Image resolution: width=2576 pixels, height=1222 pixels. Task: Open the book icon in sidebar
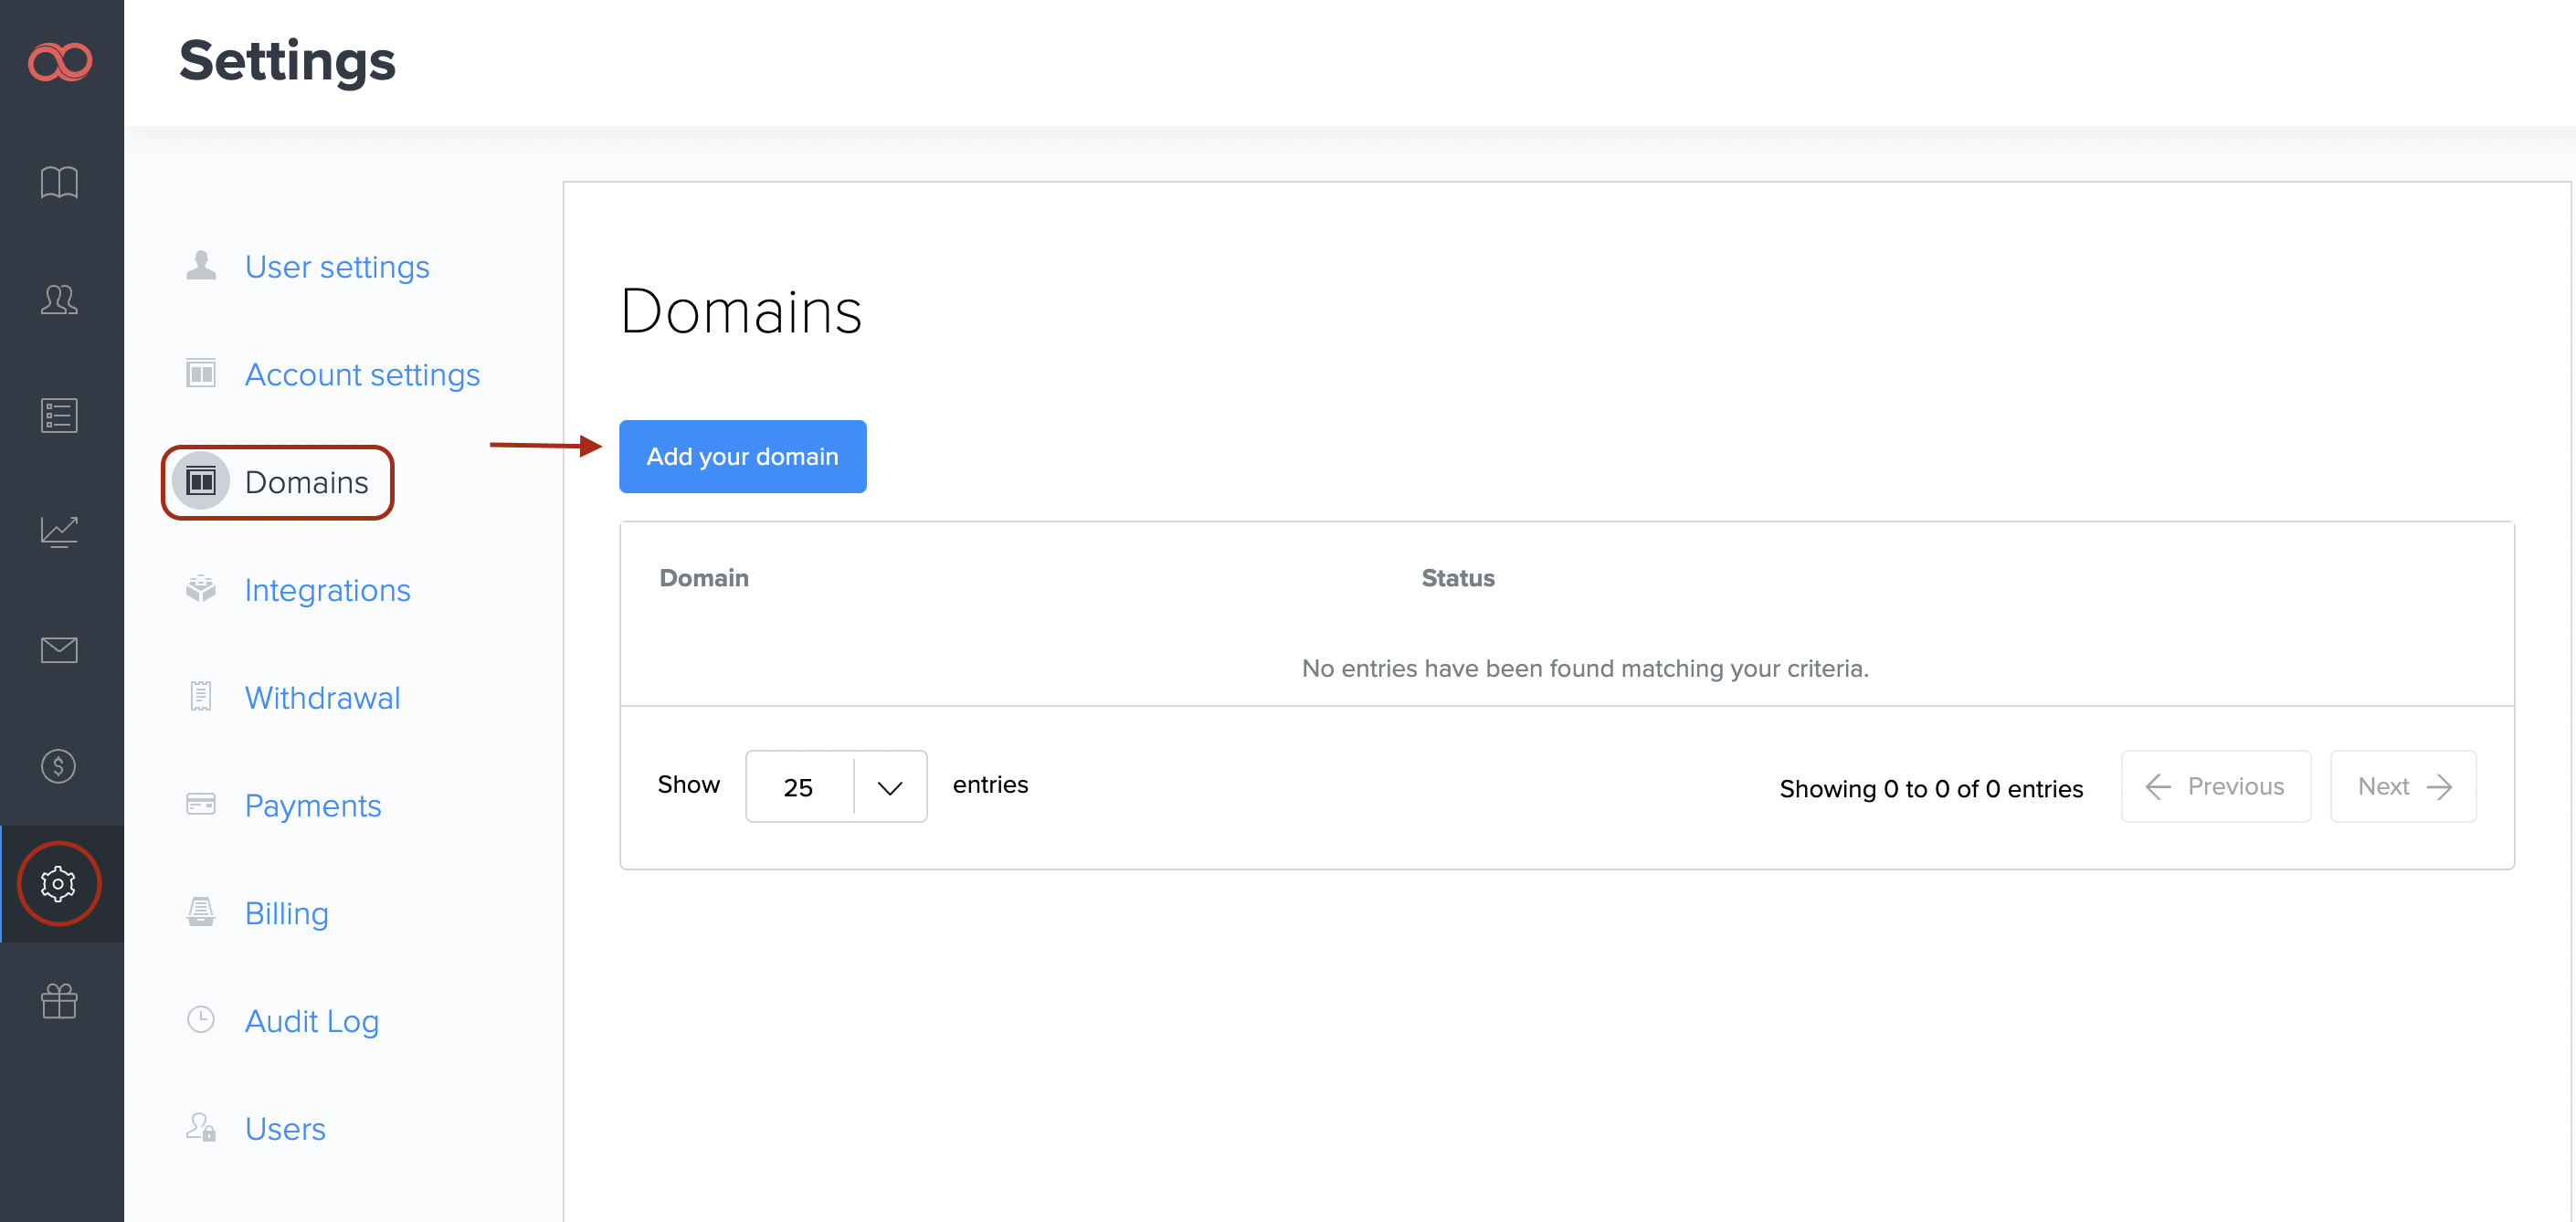(59, 182)
